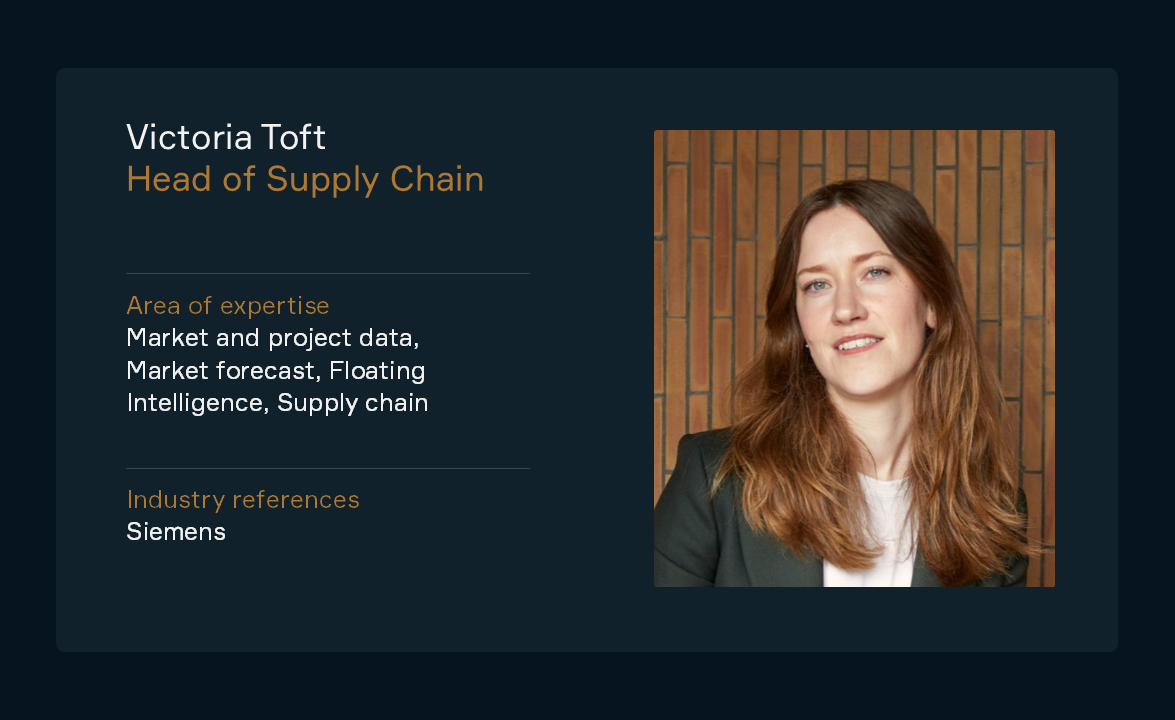Click the Victoria Toft name heading

226,137
